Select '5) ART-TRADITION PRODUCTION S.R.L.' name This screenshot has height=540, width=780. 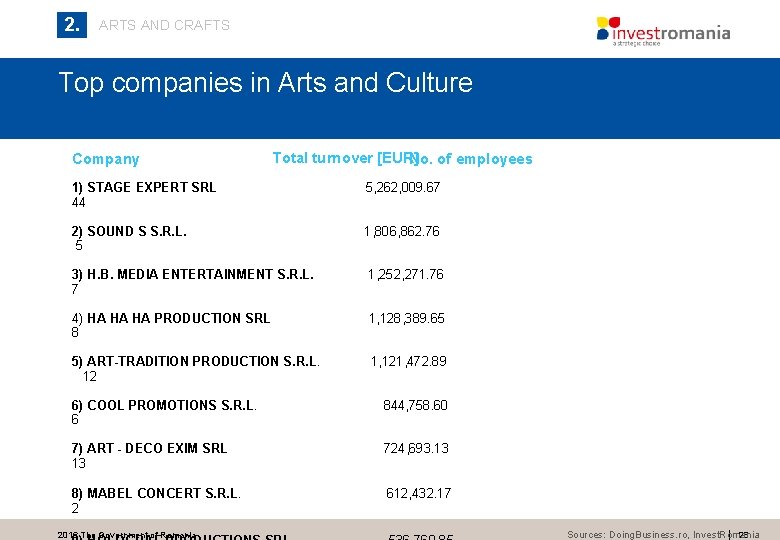point(195,361)
